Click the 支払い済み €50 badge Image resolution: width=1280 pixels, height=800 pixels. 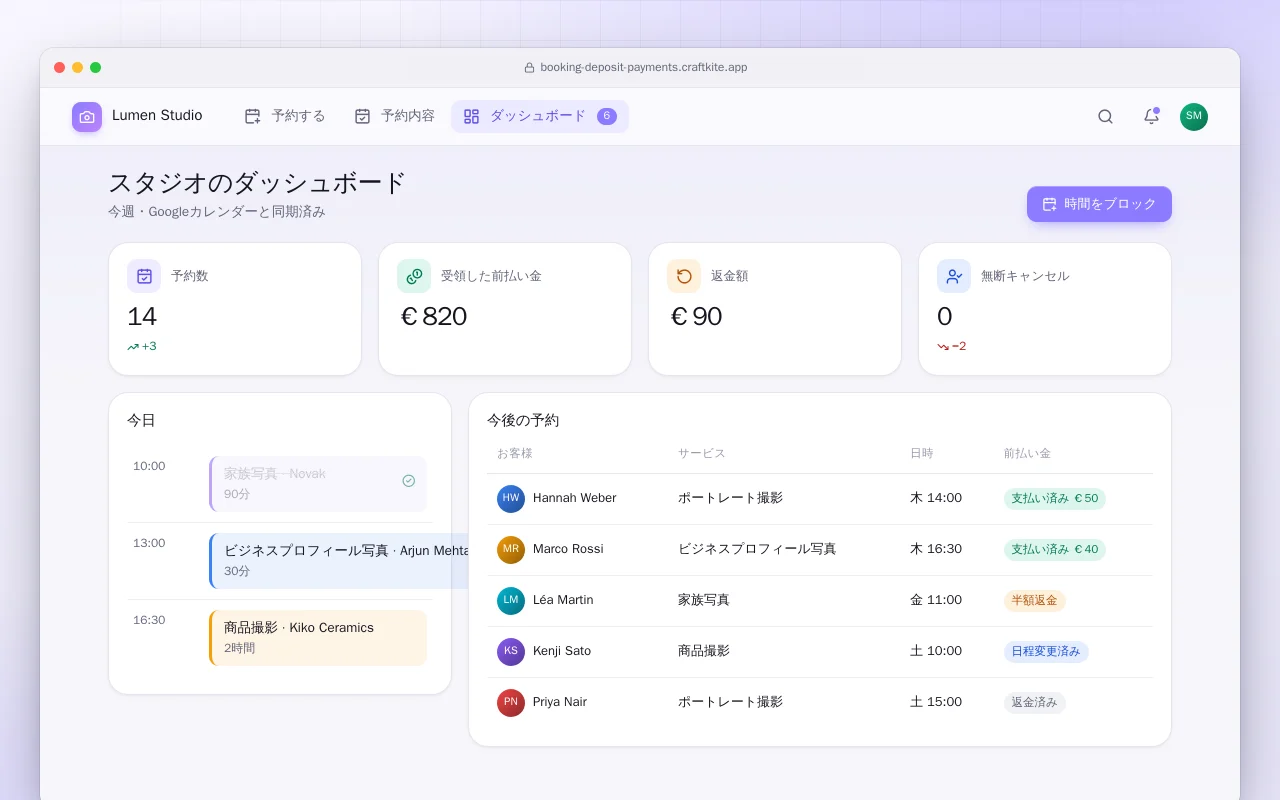coord(1054,499)
